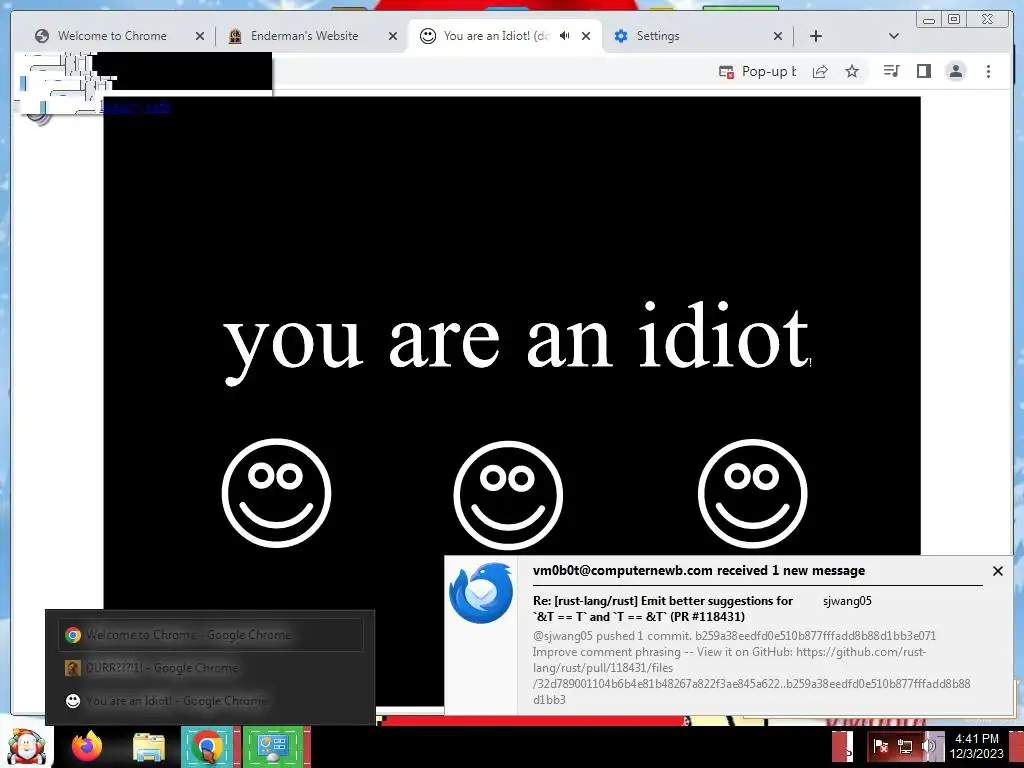Click the right smiley face on page
1024x768 pixels.
tap(752, 493)
